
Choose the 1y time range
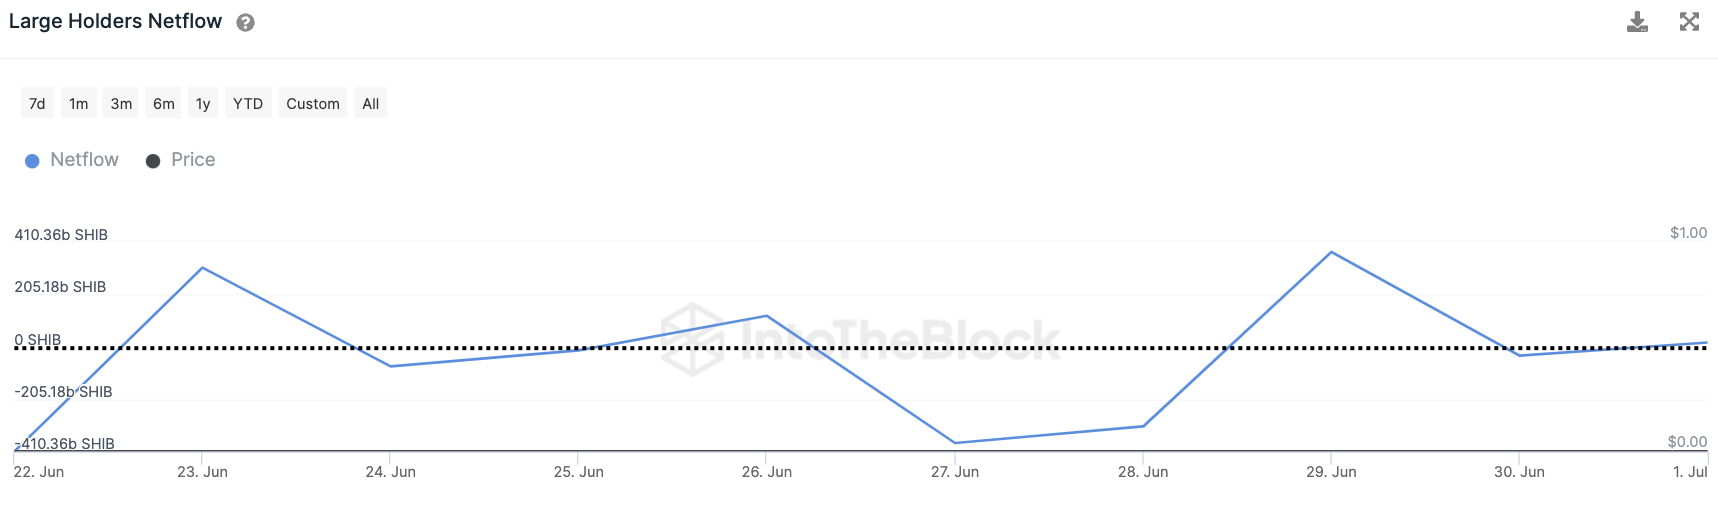(x=203, y=104)
